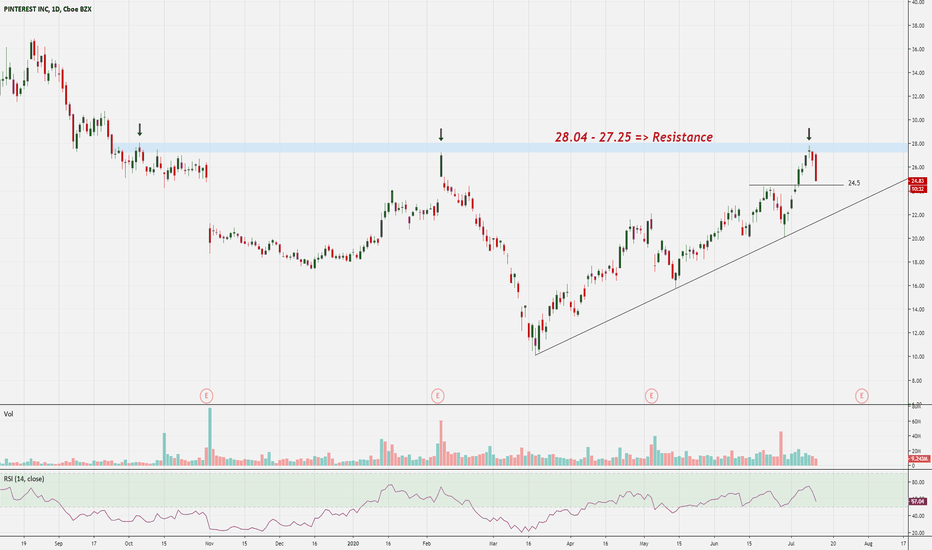Screen dimensions: 932x550
Task: Click the Apr label on time axis
Action: pyautogui.click(x=571, y=543)
